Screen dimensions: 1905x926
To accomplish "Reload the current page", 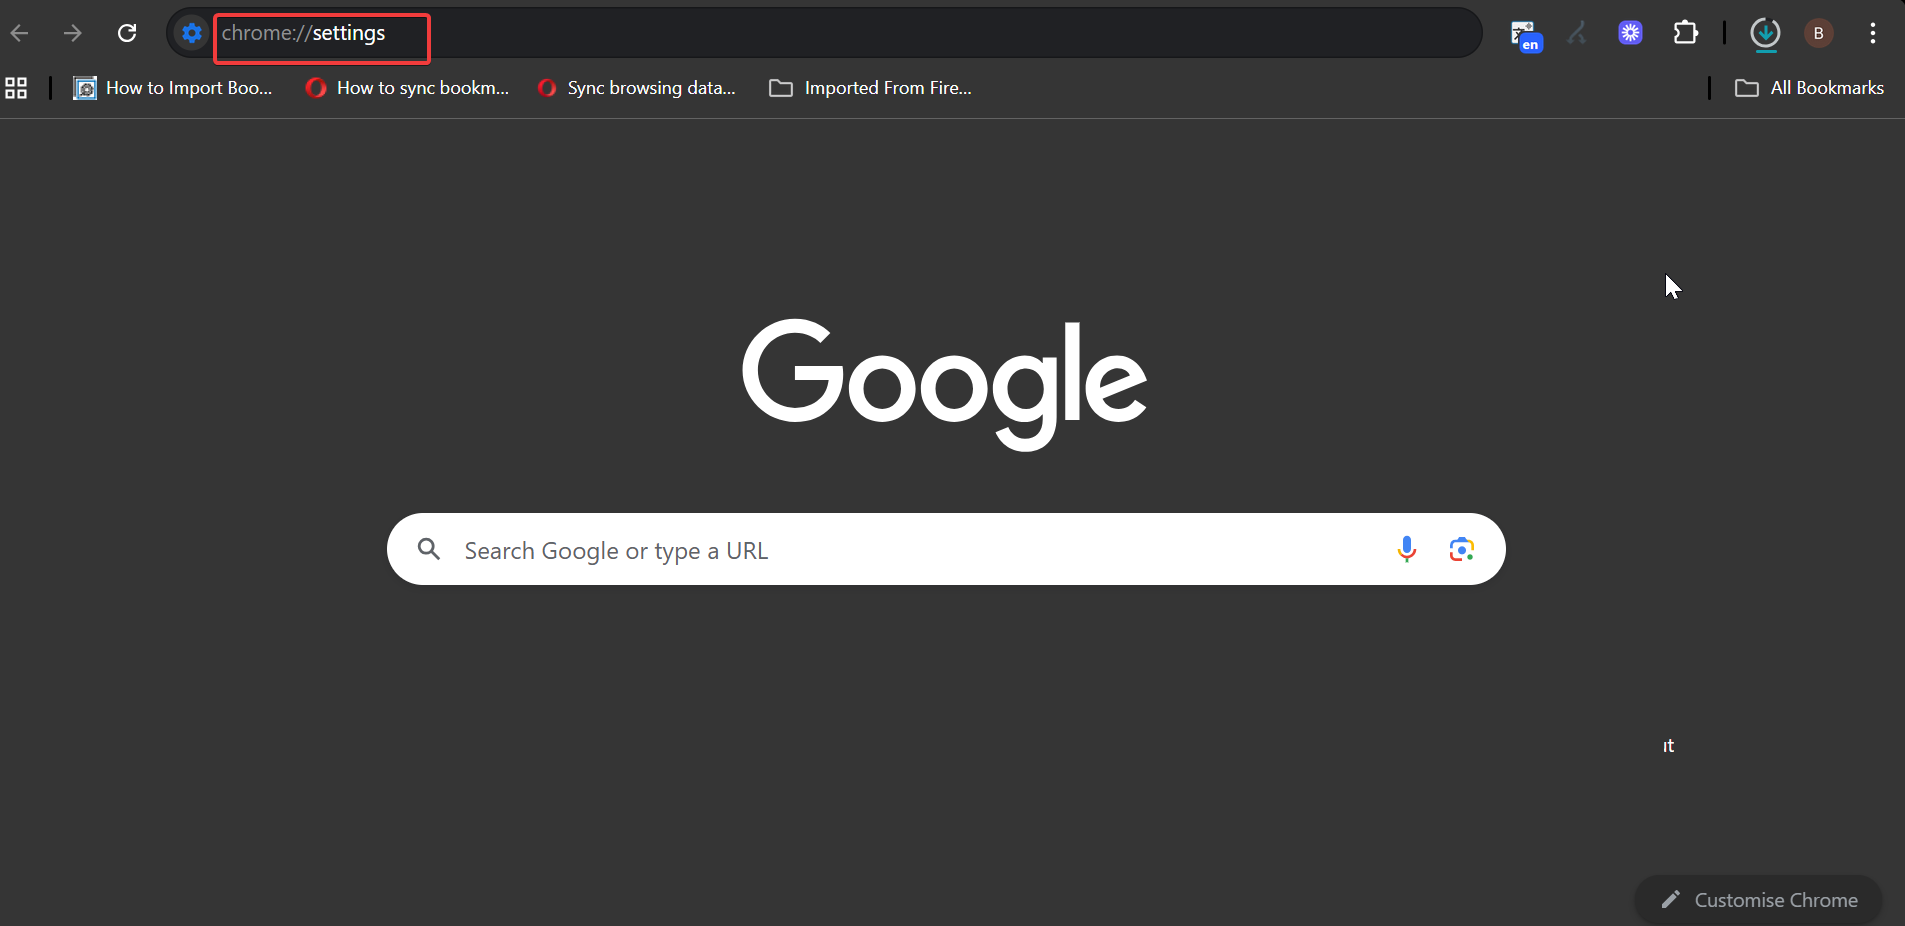I will pyautogui.click(x=127, y=33).
